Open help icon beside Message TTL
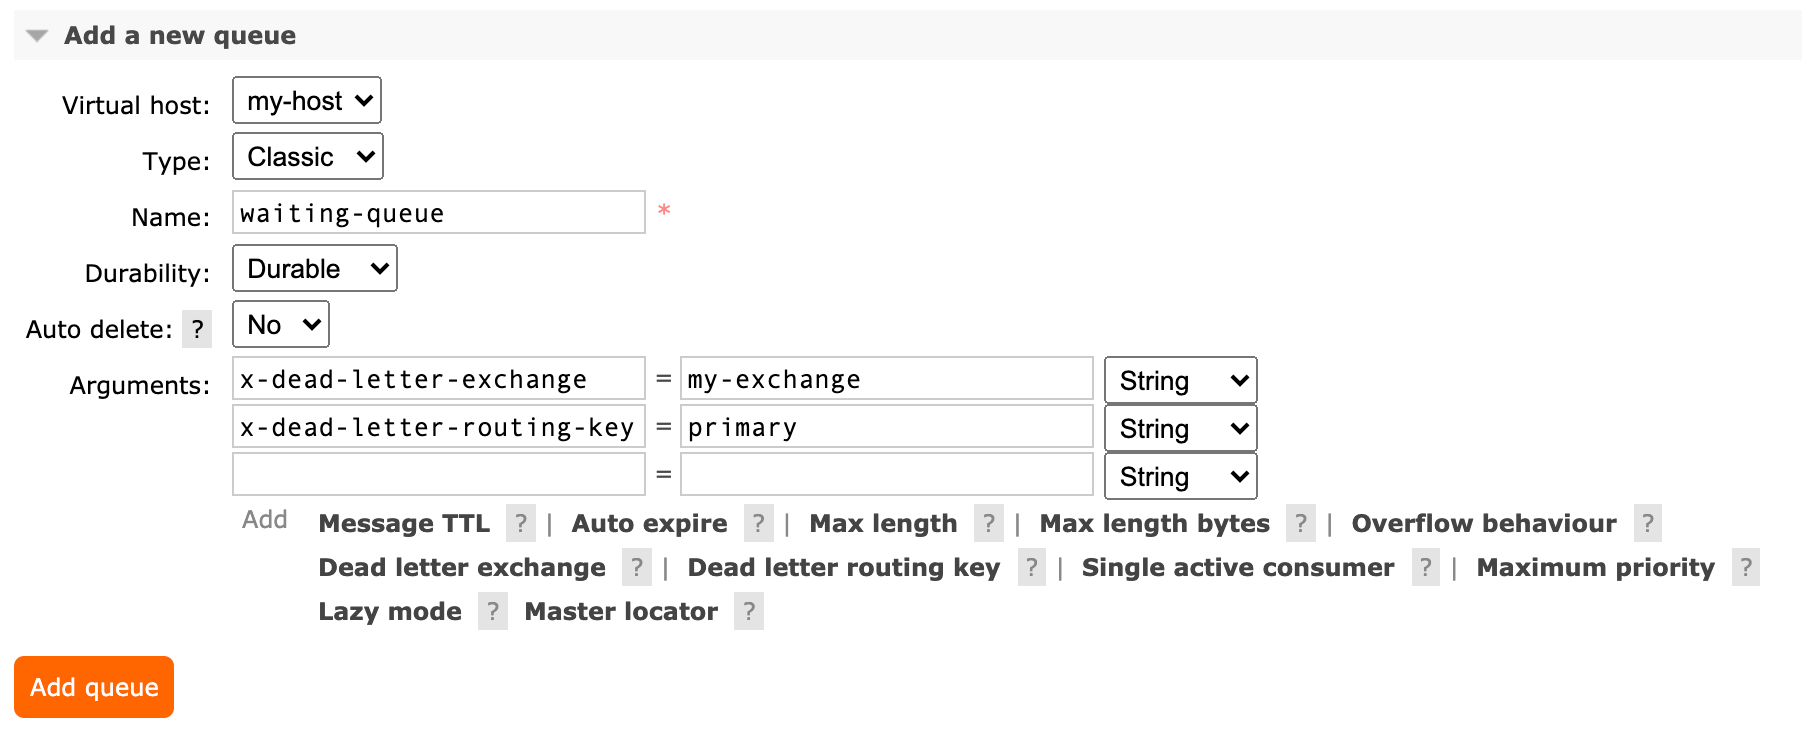The height and width of the screenshot is (744, 1802). (x=520, y=523)
